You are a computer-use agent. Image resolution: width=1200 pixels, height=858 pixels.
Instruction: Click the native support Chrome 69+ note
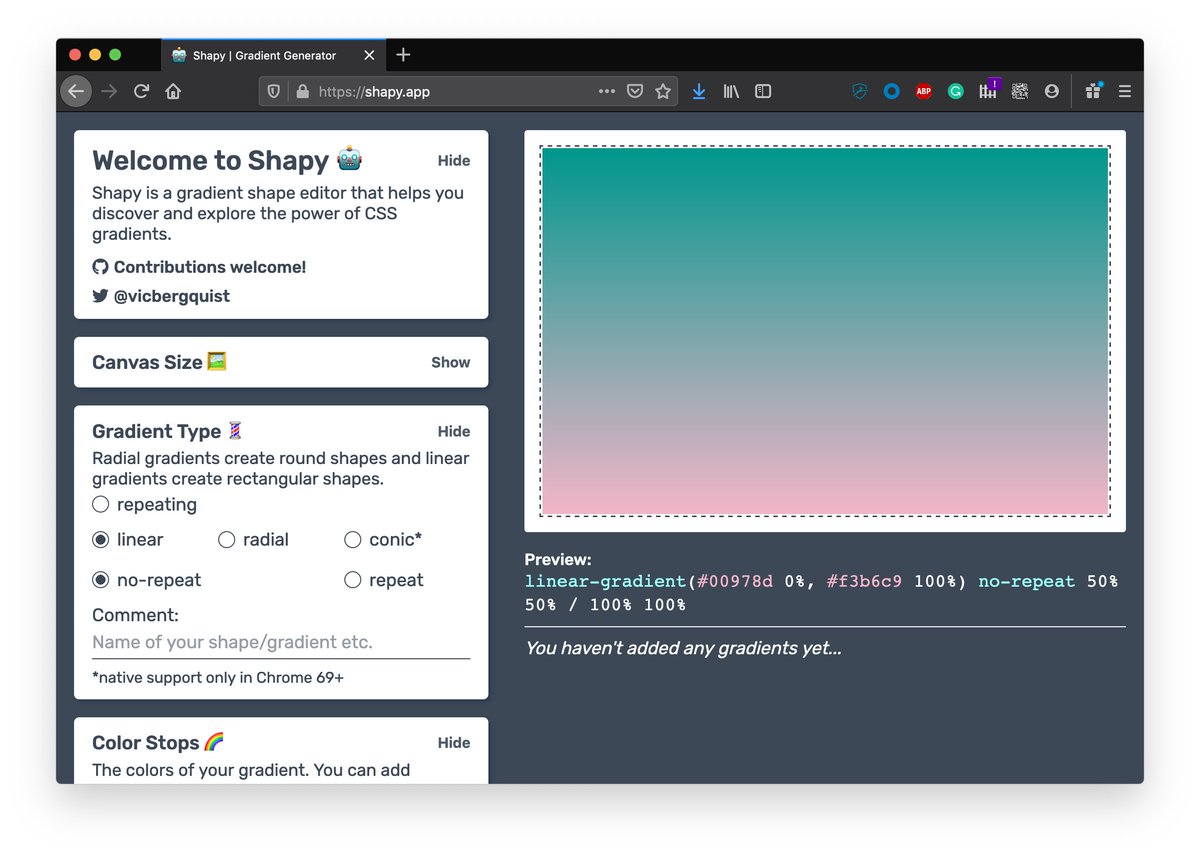pos(218,678)
